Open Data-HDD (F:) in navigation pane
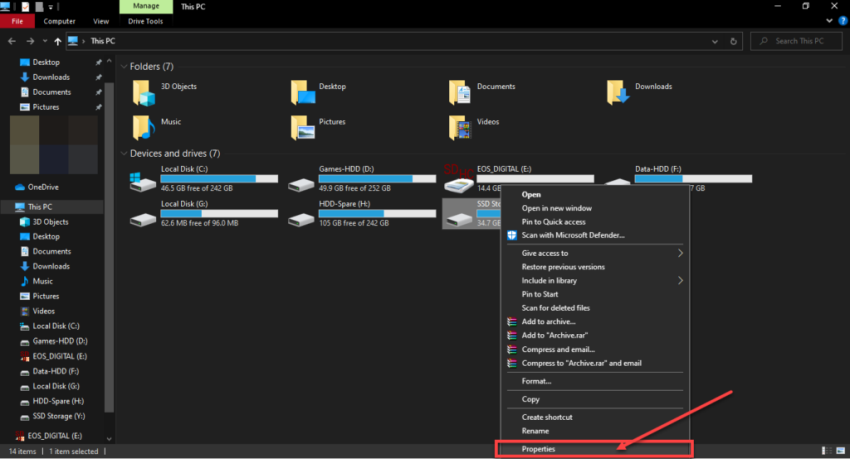Screen dimensions: 850x459 coord(49,371)
